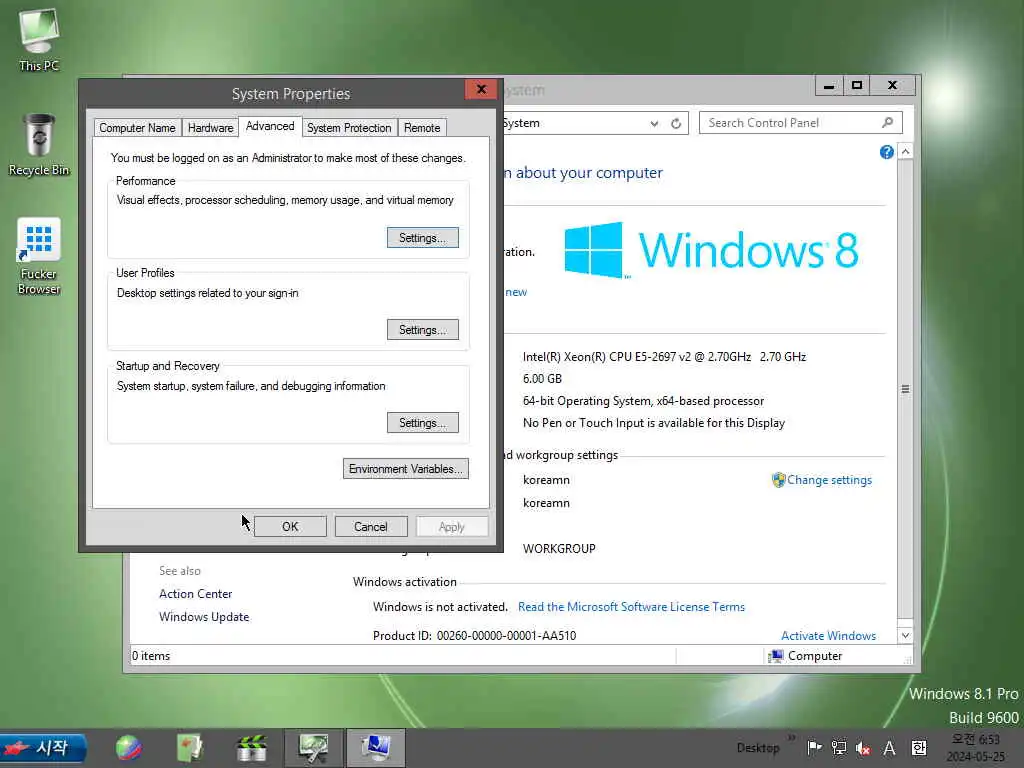Open the network tray icon
1024x768 pixels.
tap(839, 748)
